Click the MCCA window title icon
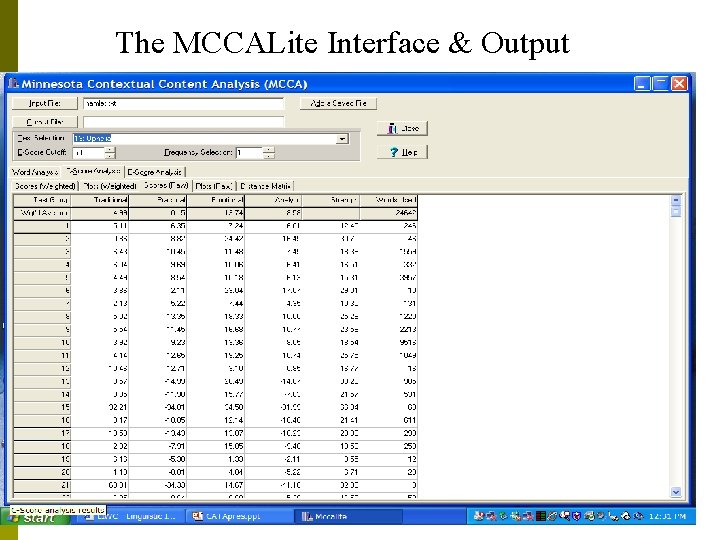720x540 pixels. pyautogui.click(x=14, y=84)
